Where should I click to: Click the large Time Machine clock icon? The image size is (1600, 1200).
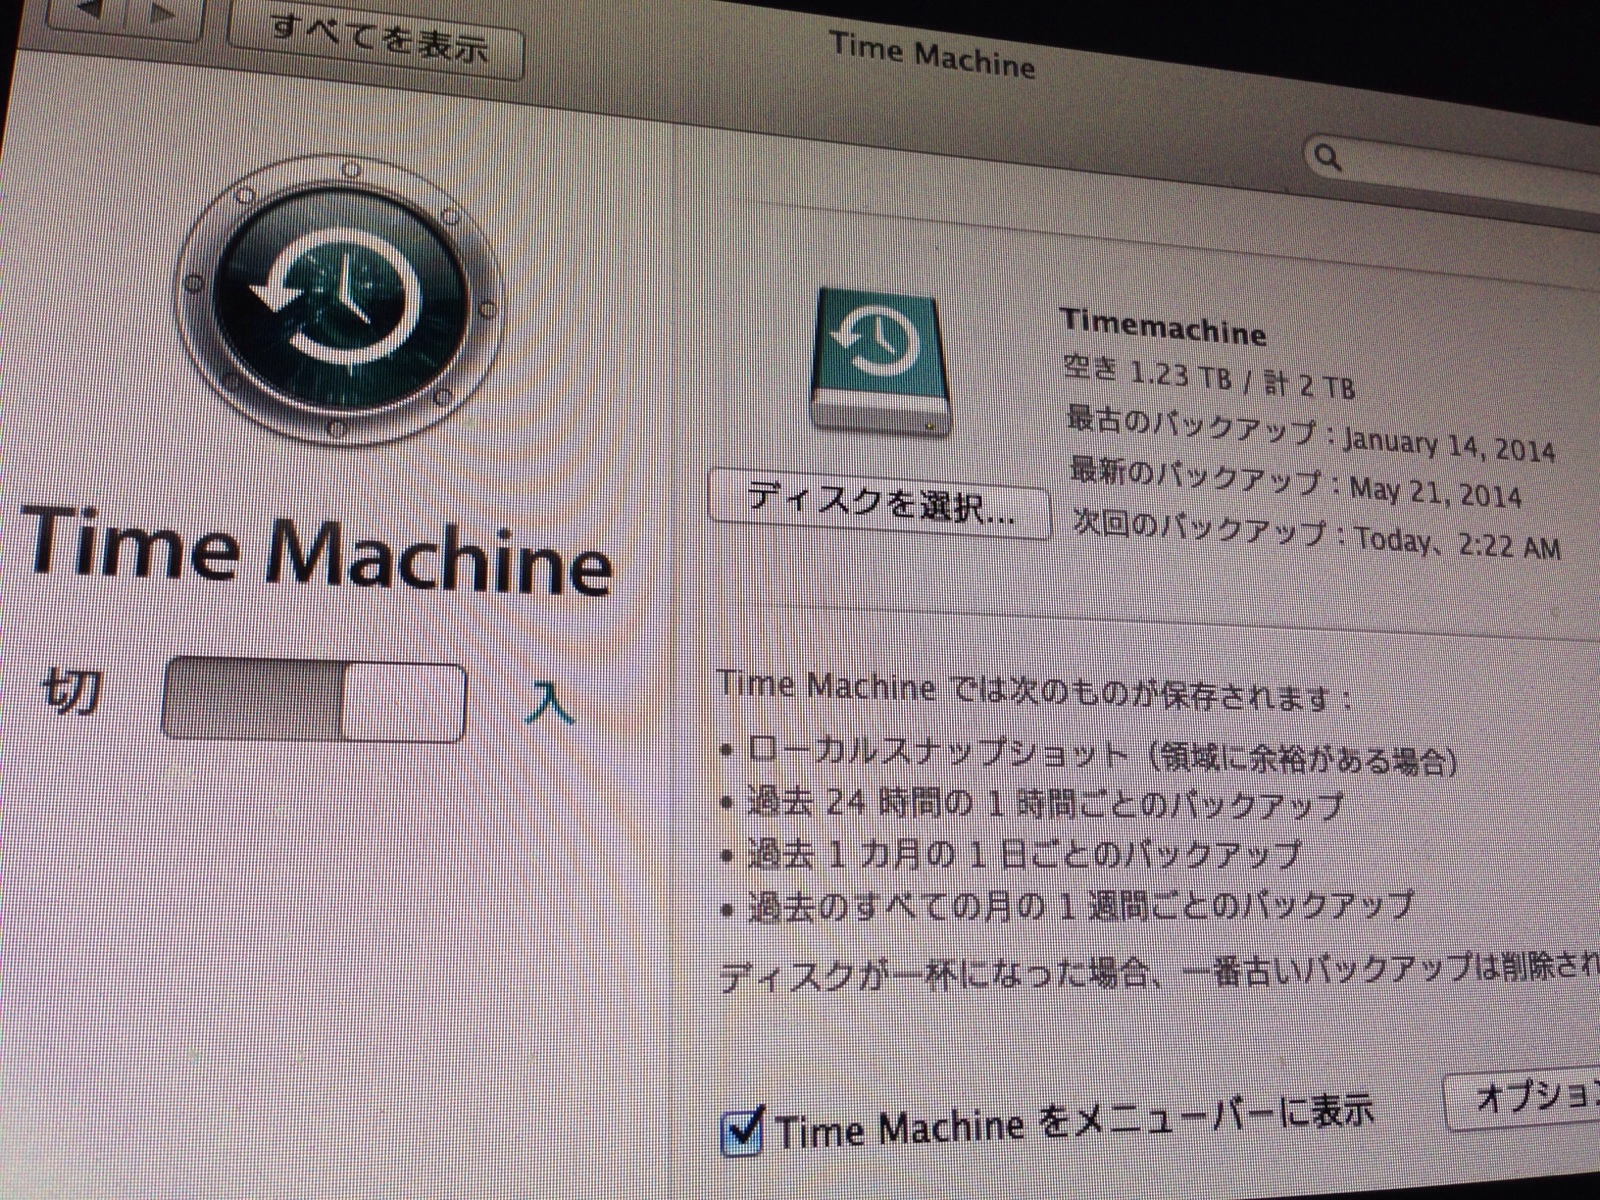tap(338, 298)
